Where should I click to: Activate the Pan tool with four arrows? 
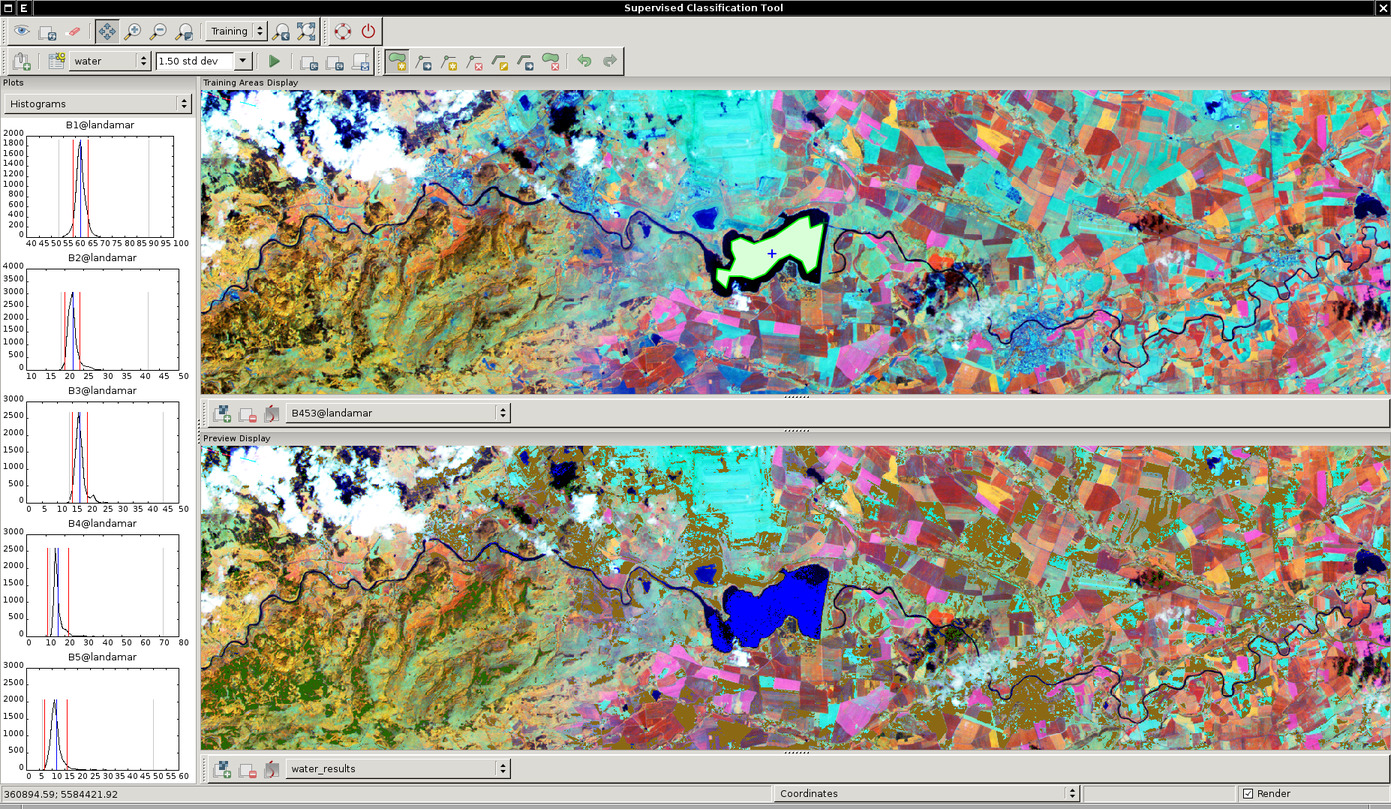point(107,31)
